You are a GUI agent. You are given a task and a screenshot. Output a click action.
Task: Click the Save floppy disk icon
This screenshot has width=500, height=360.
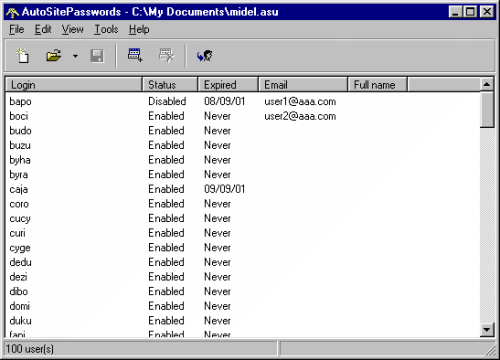97,56
